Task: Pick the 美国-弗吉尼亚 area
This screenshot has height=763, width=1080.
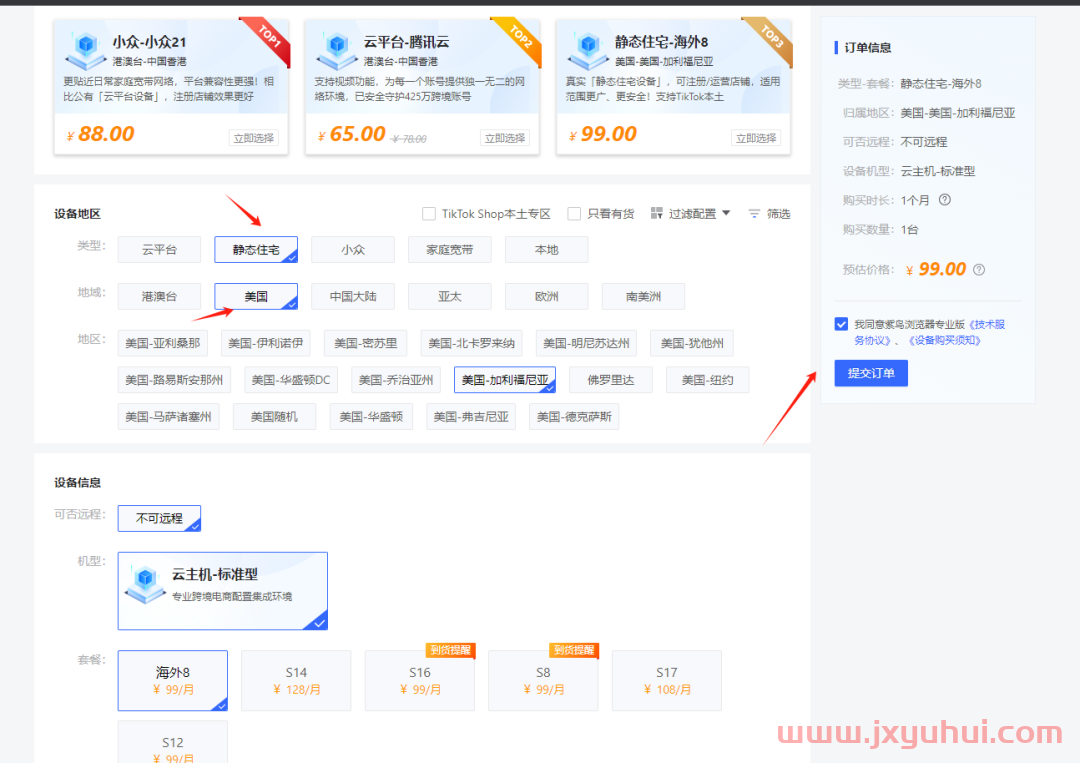Action: [x=471, y=417]
